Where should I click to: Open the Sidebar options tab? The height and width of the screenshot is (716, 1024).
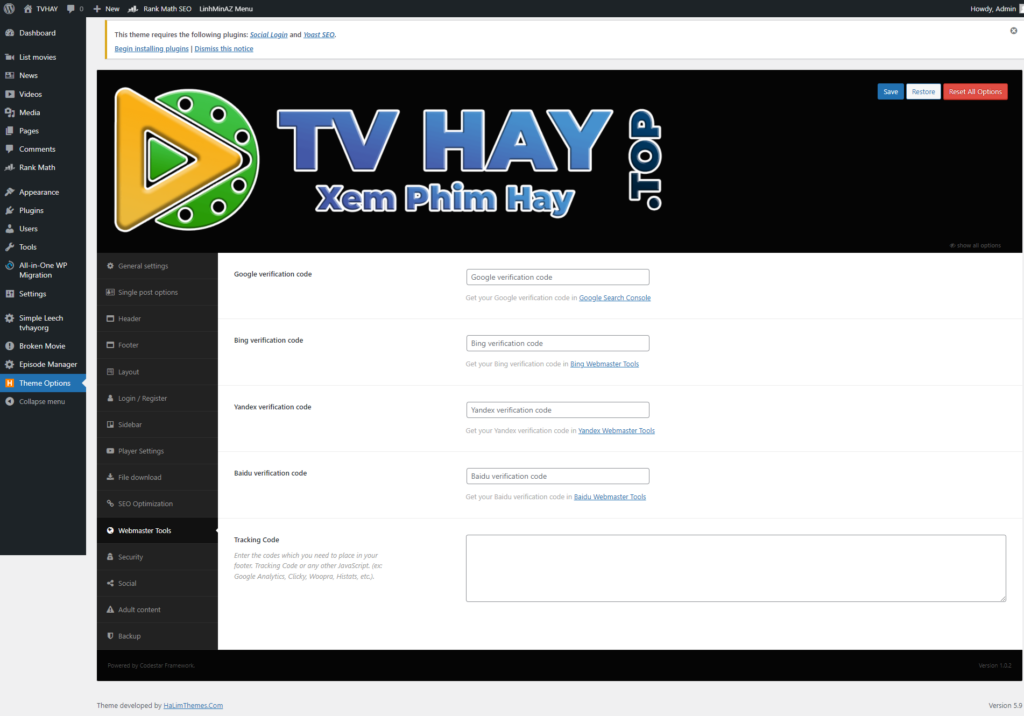pyautogui.click(x=157, y=425)
